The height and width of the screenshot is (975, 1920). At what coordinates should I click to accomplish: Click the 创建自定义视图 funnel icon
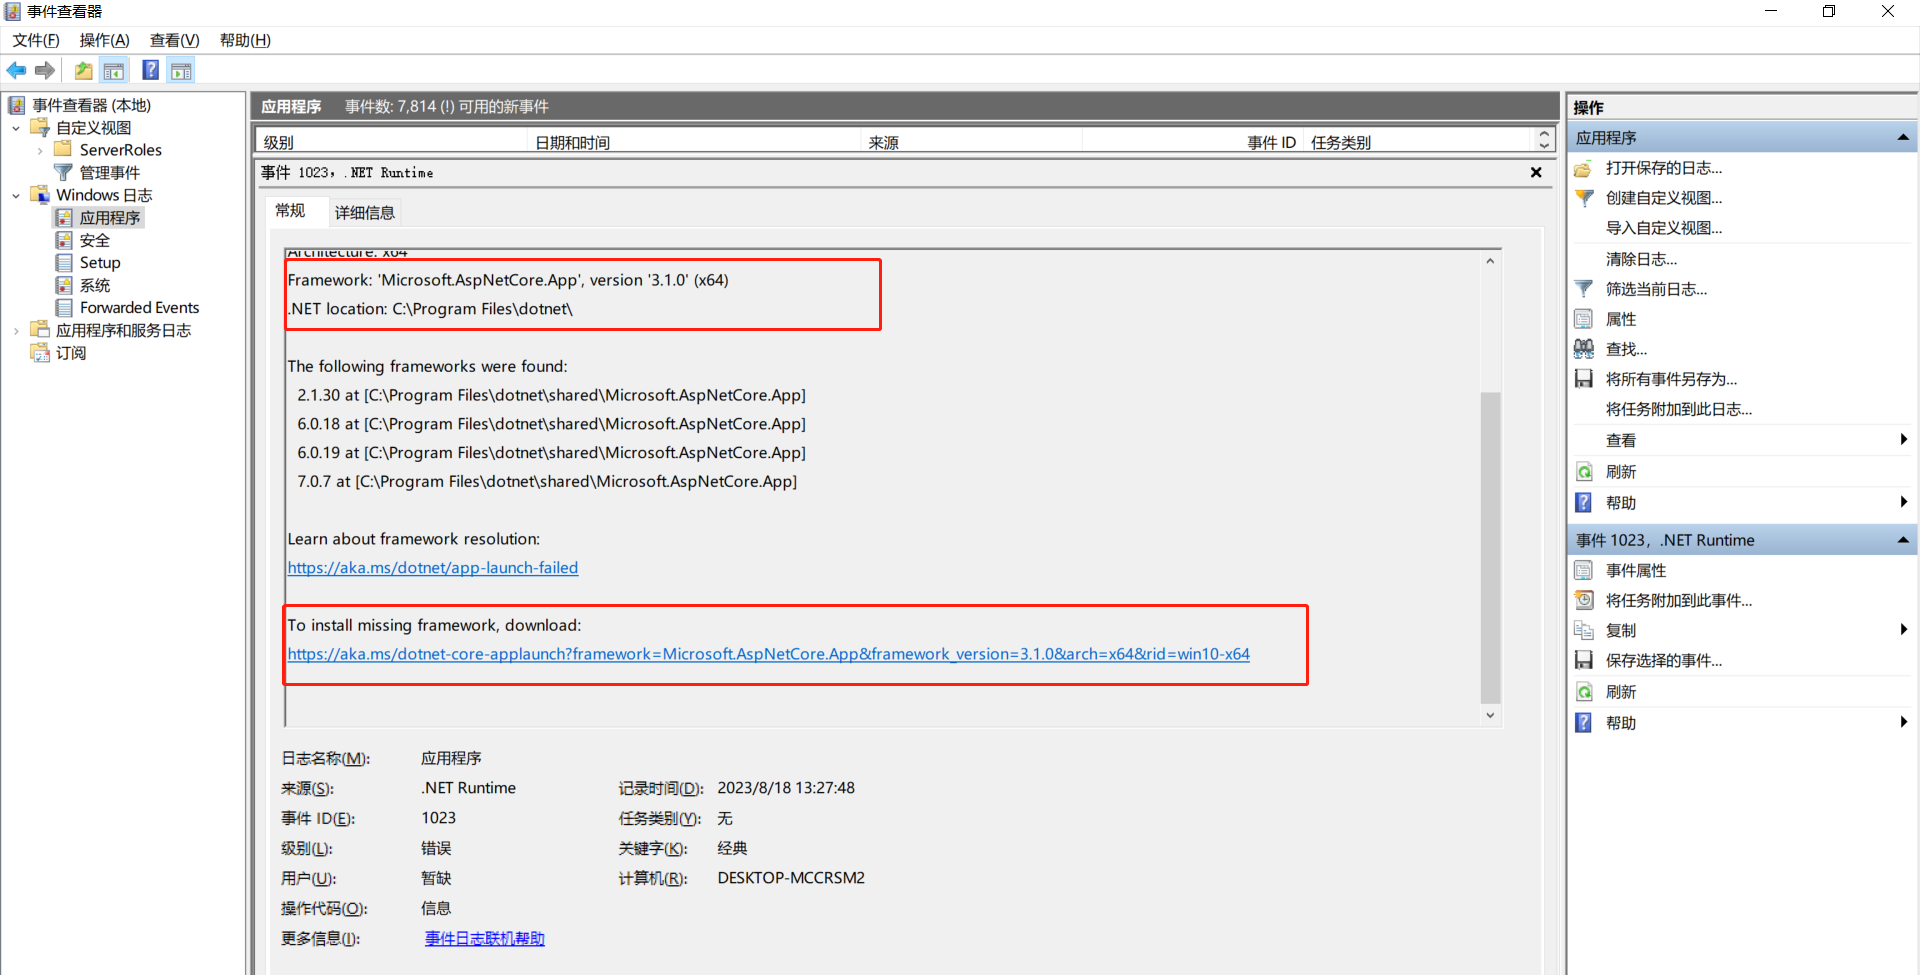click(1584, 198)
